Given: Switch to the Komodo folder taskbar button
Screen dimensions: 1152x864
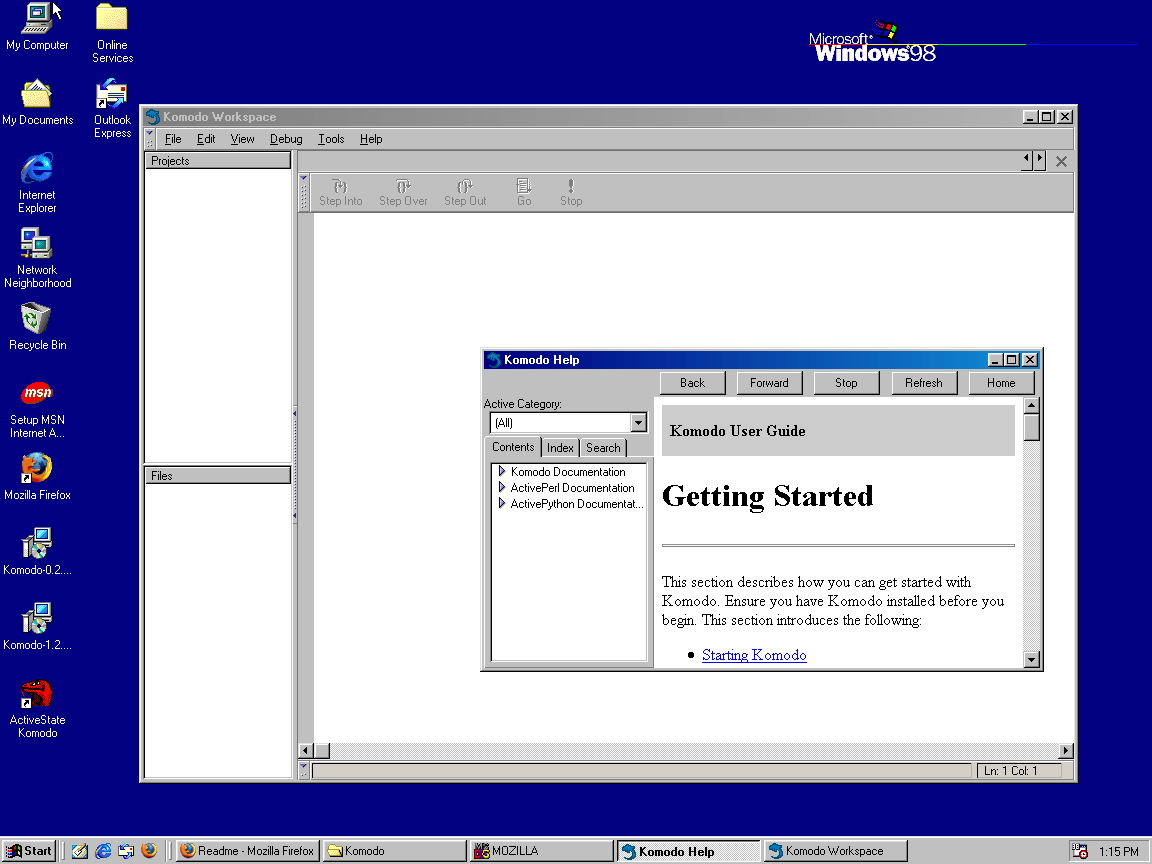Looking at the screenshot, I should 395,851.
